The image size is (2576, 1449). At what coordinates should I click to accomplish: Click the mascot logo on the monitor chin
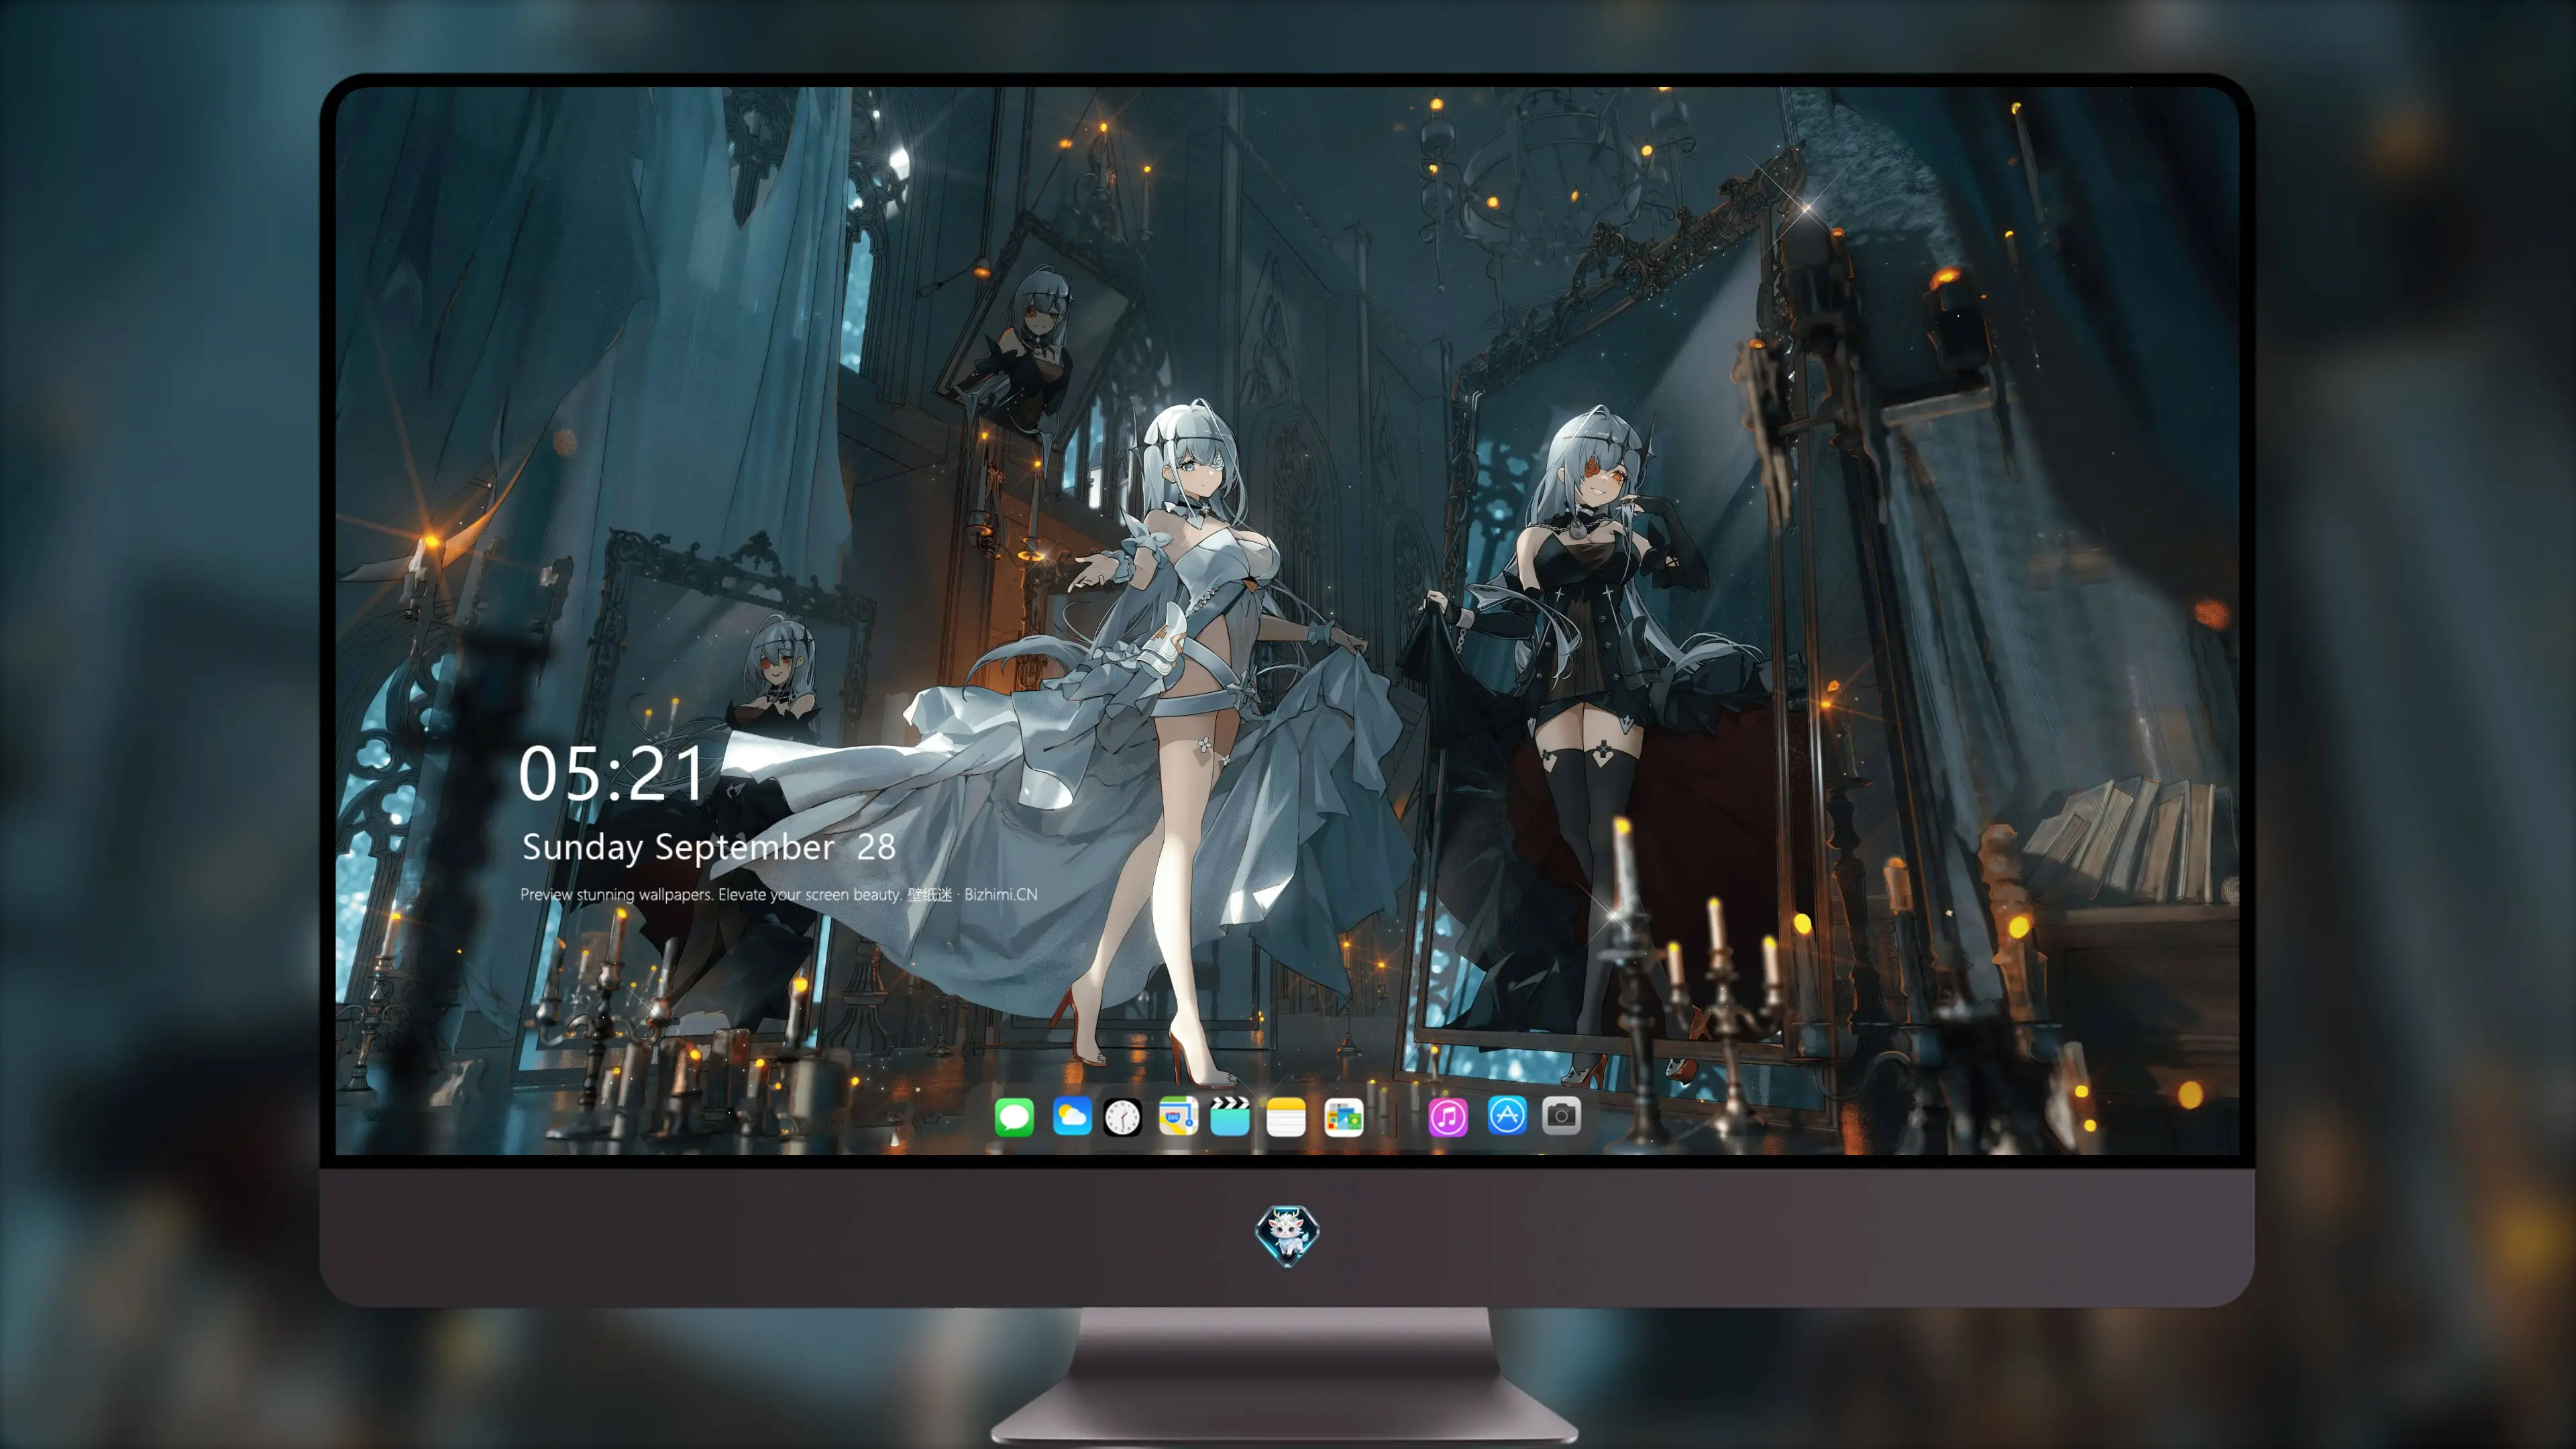point(1287,1235)
